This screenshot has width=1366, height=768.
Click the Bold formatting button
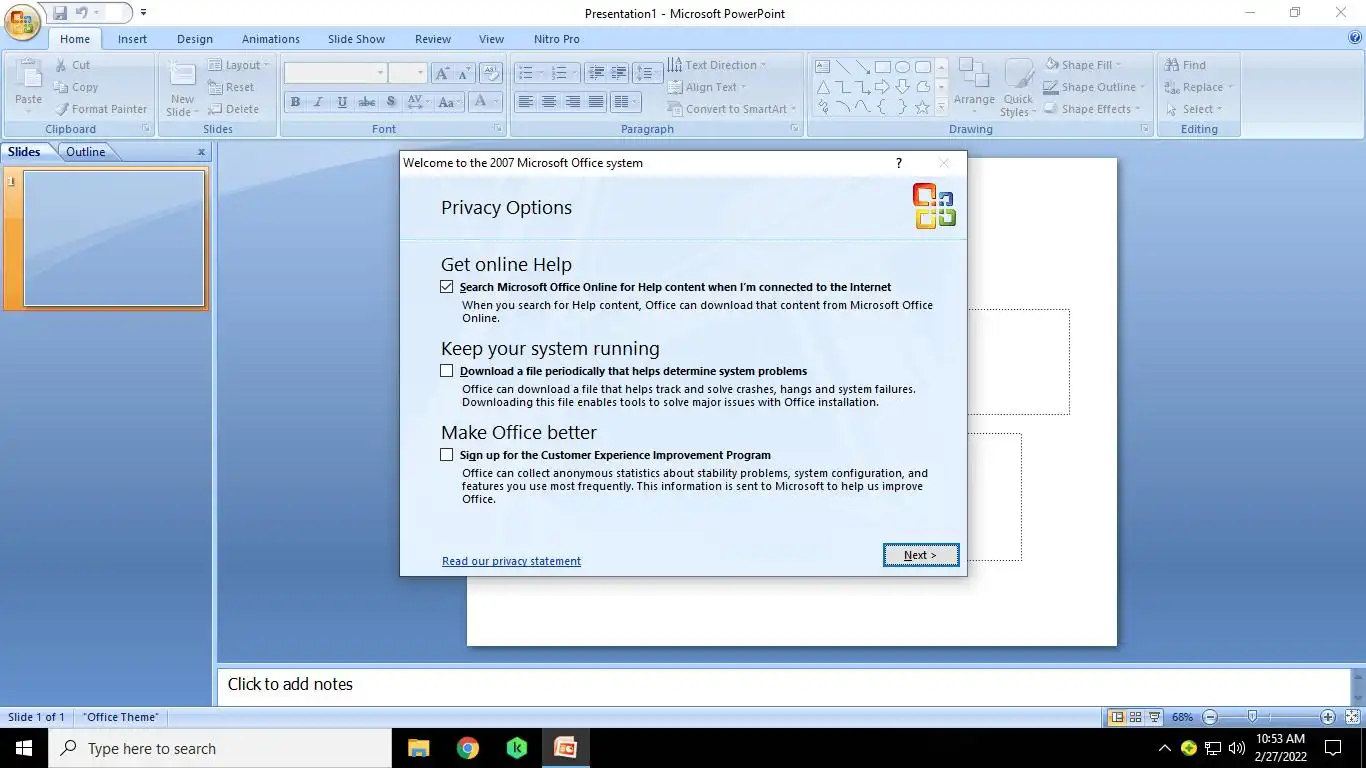pyautogui.click(x=295, y=102)
